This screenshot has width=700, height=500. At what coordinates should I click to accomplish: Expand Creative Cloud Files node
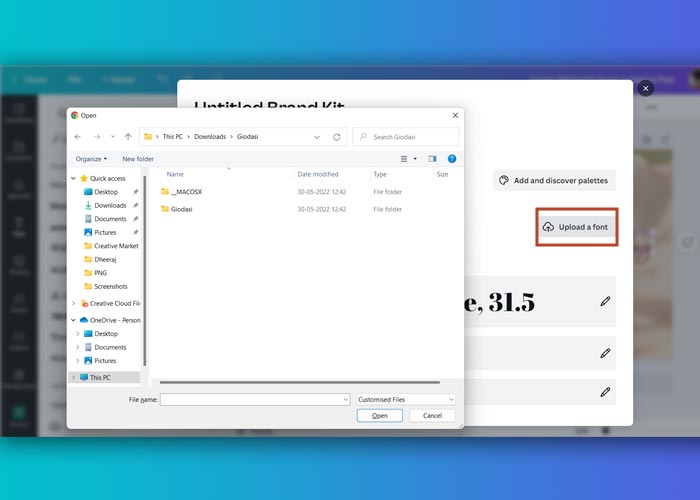pyautogui.click(x=73, y=304)
